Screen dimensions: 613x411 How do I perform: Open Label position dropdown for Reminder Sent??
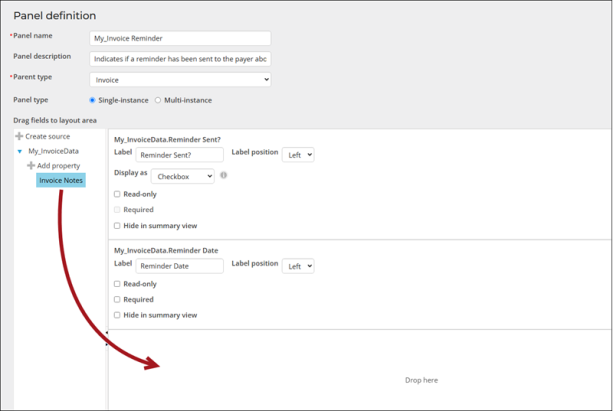[x=299, y=155]
